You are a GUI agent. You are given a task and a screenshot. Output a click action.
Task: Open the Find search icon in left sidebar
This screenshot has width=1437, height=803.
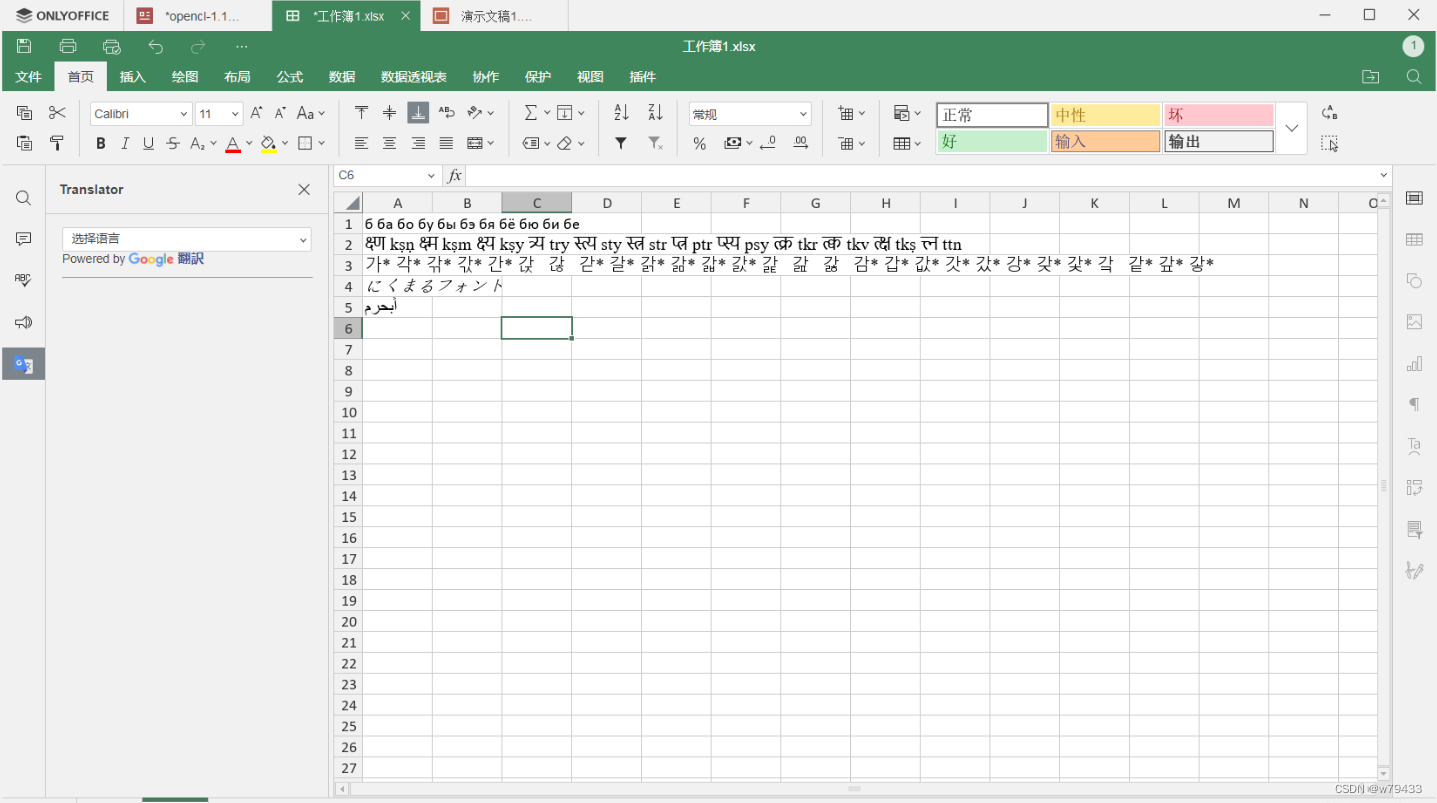[x=23, y=198]
